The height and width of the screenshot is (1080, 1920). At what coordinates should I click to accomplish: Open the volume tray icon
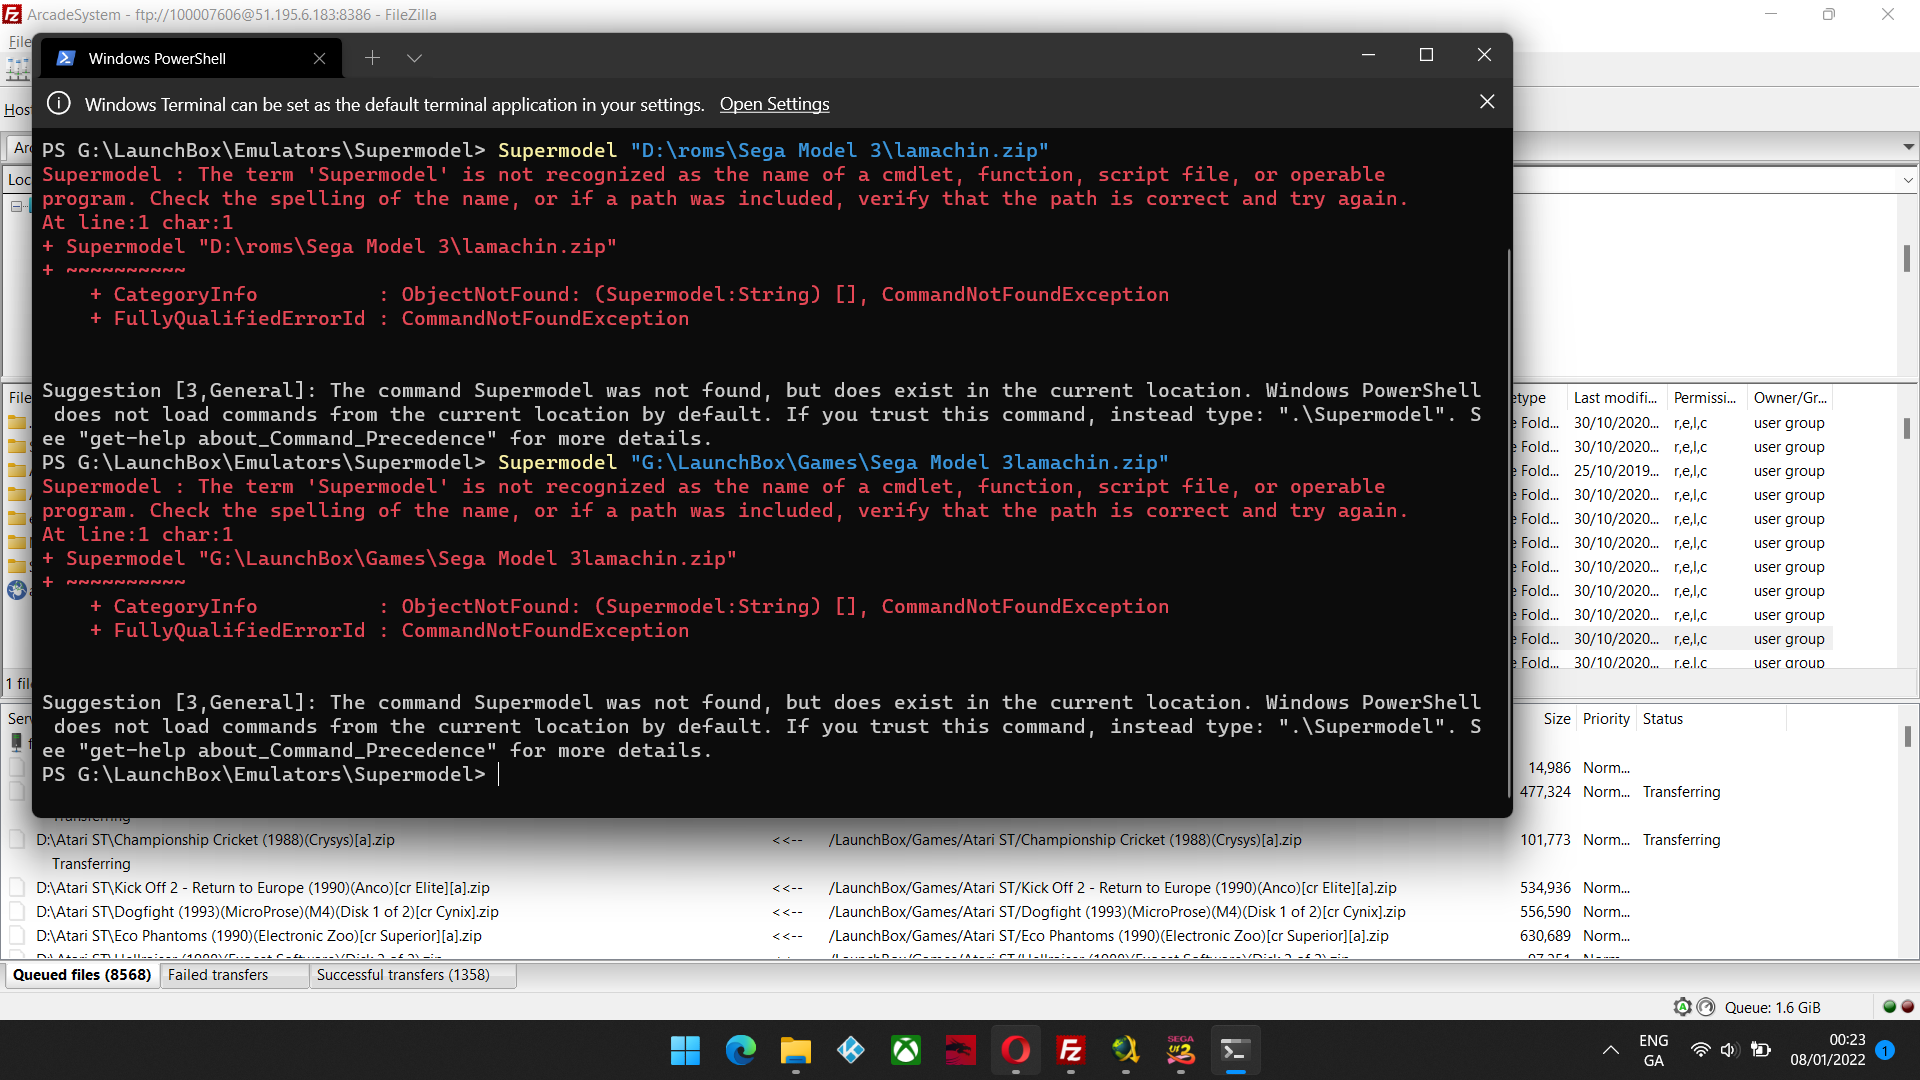pyautogui.click(x=1729, y=1050)
